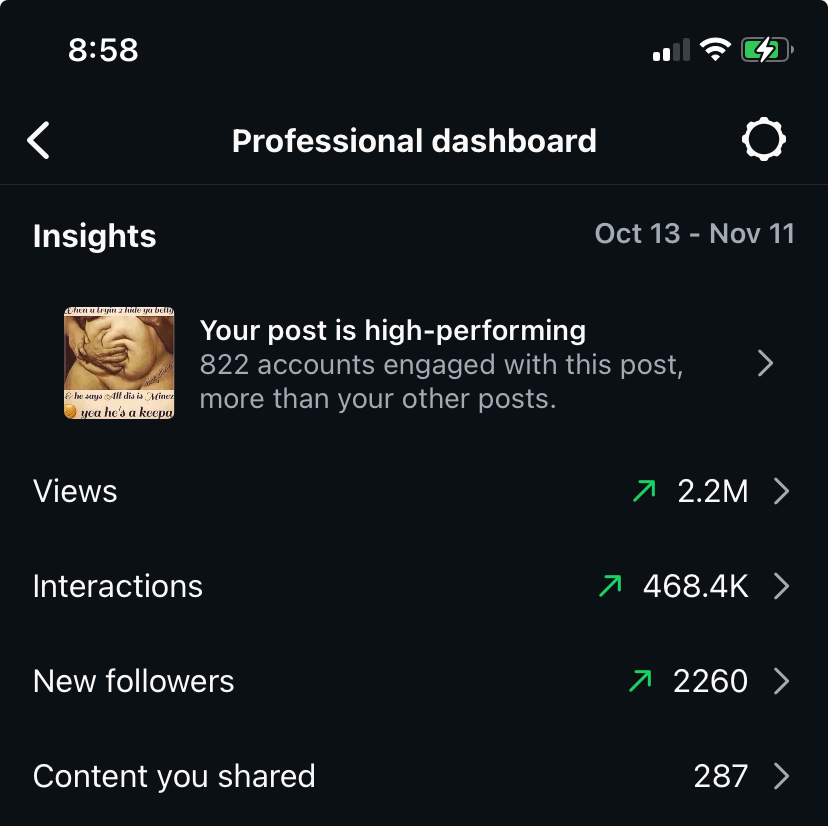
Task: Expand the New followers row chevron
Action: (x=782, y=681)
